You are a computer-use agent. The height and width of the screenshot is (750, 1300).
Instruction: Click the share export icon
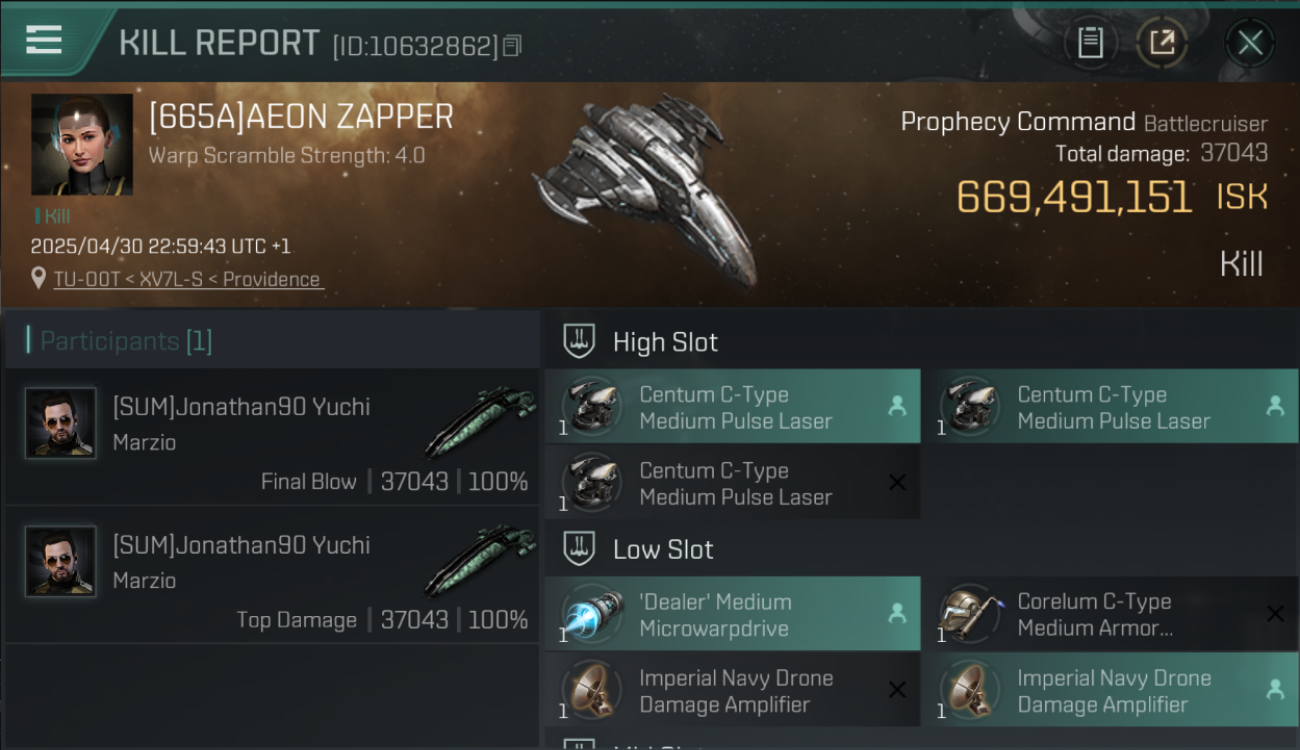1162,43
